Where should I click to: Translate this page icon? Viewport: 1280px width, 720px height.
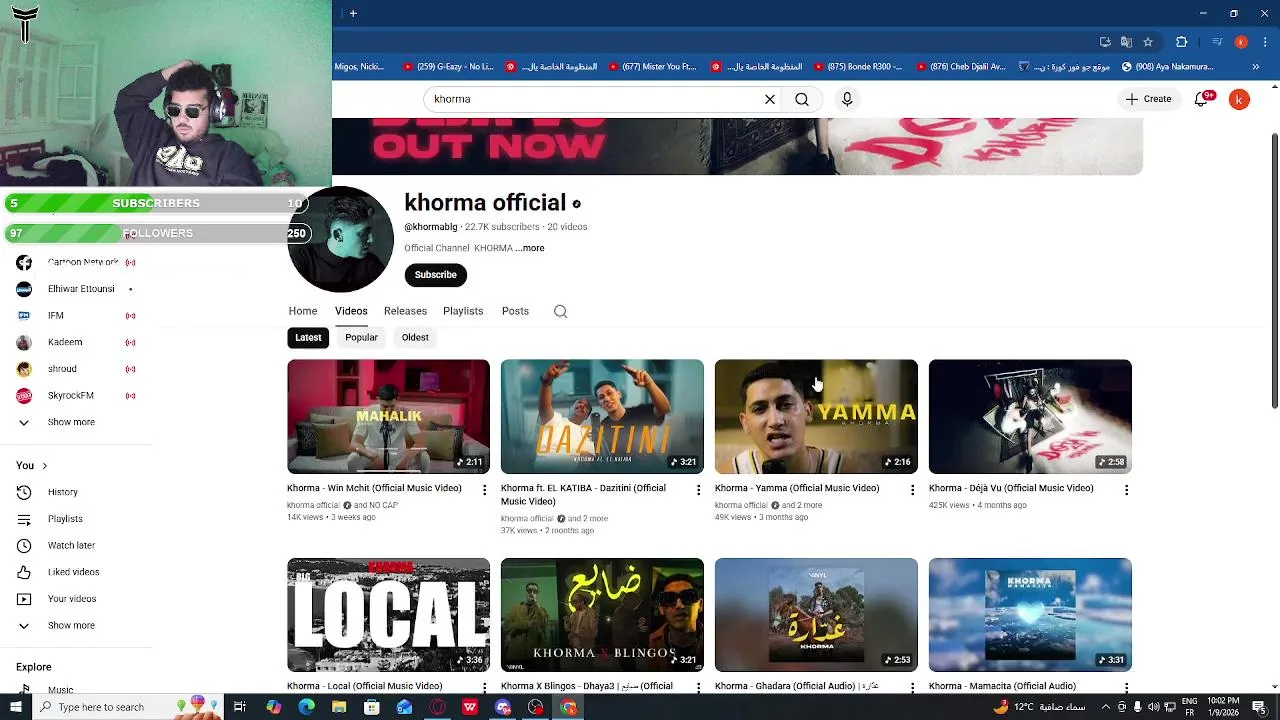click(x=1126, y=42)
